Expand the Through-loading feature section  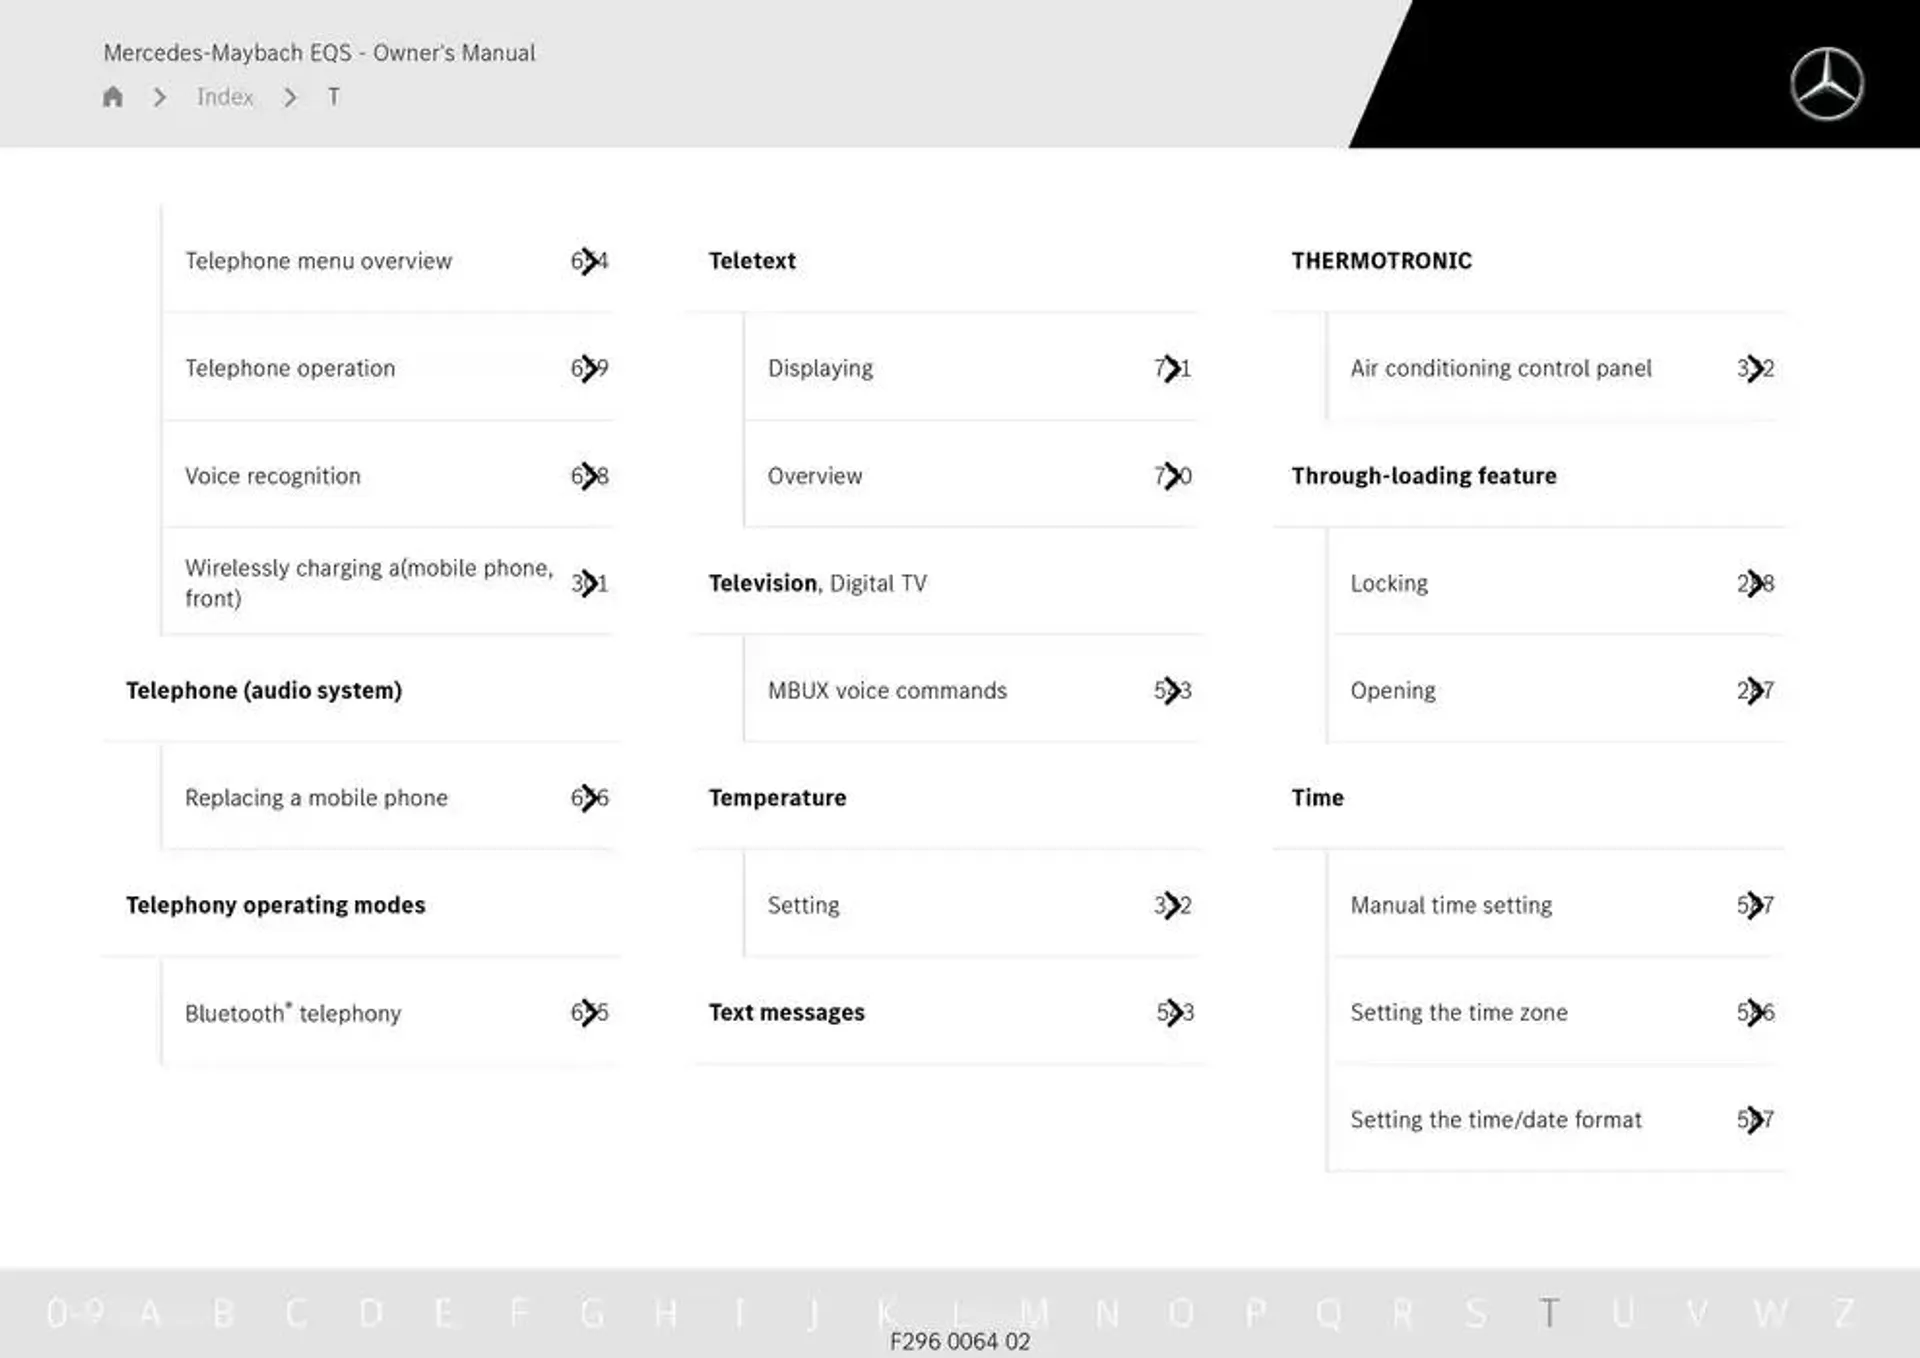click(1423, 473)
